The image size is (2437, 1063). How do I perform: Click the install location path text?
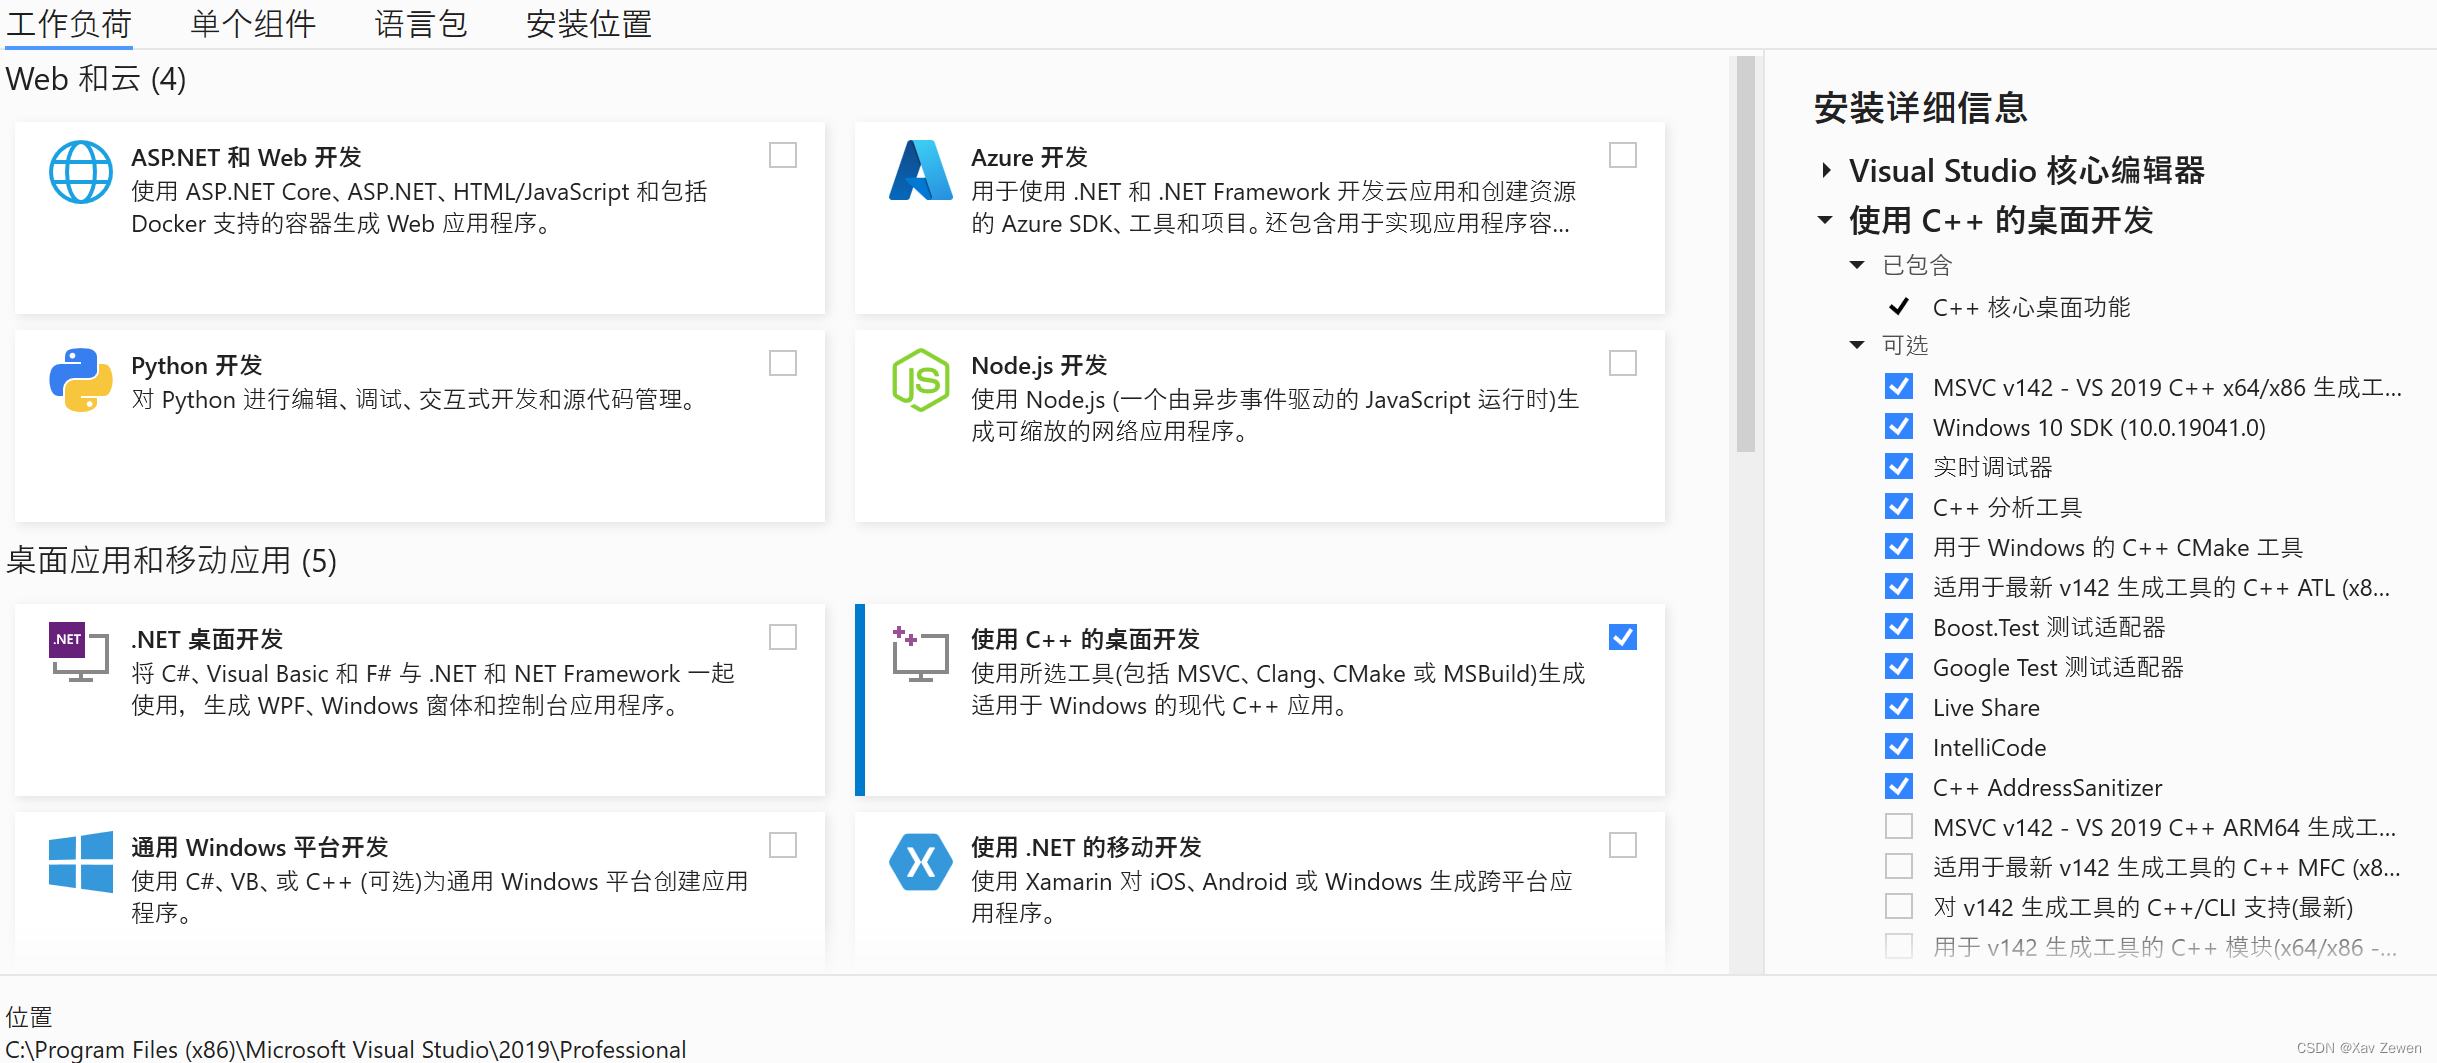346,1049
